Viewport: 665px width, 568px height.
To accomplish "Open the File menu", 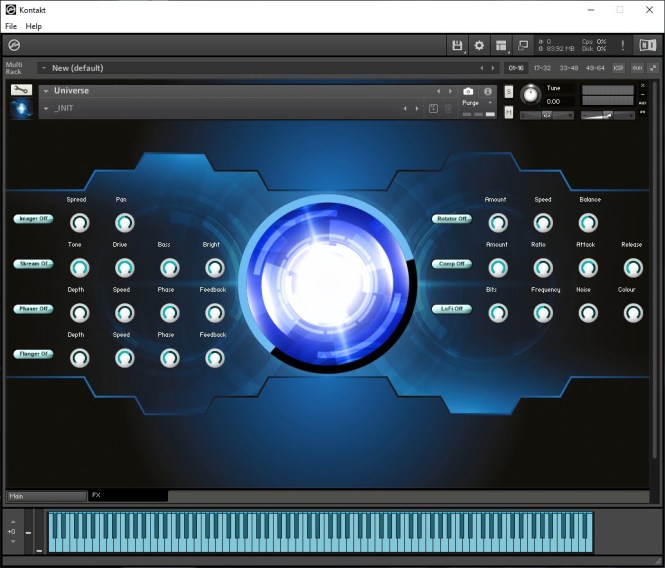I will point(11,26).
